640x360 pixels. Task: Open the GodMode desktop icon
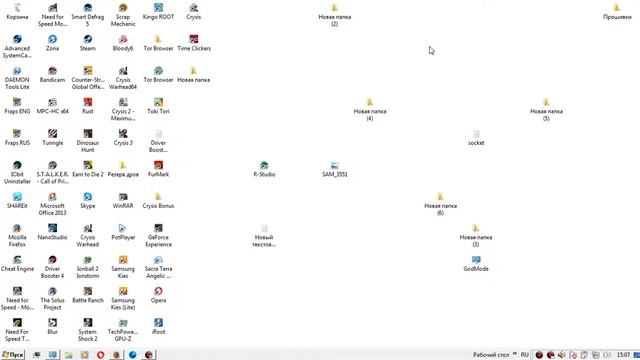point(476,263)
